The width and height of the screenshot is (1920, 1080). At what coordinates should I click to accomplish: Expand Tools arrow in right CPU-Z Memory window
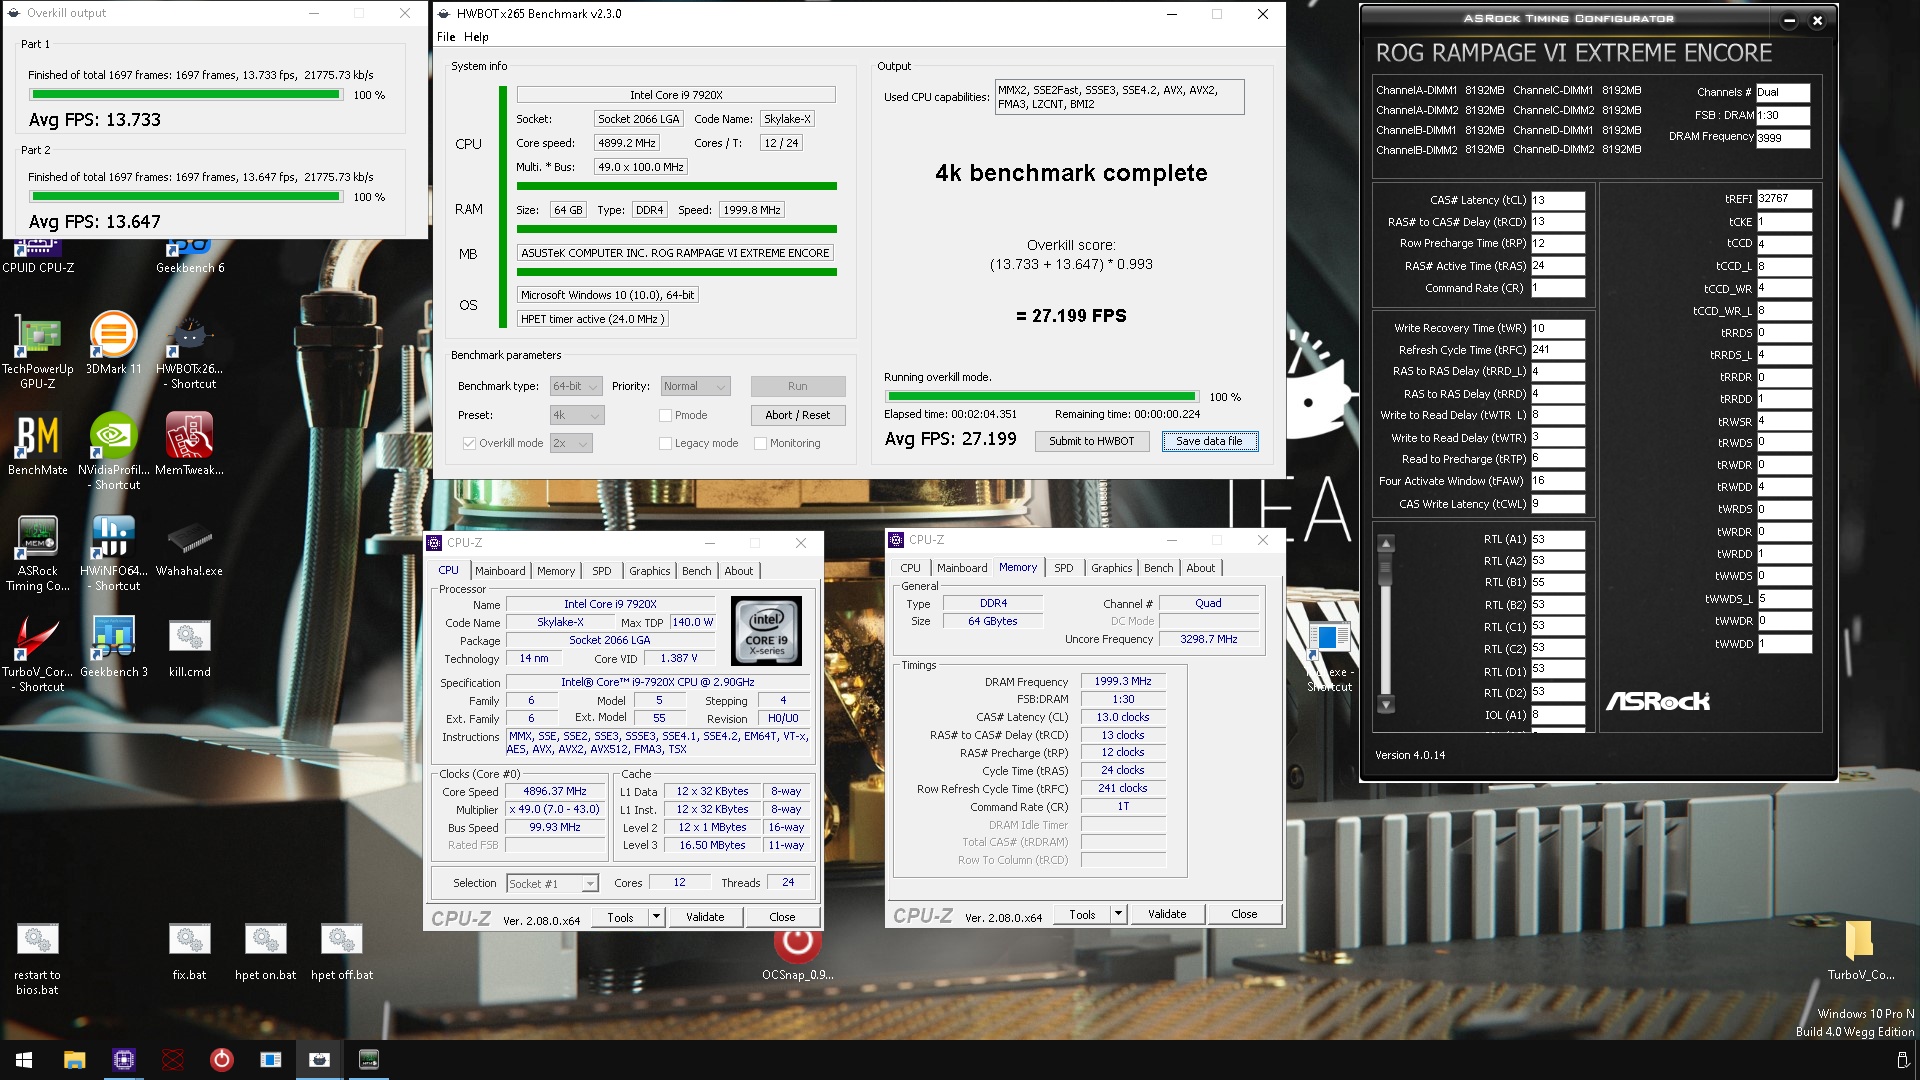click(x=1118, y=914)
